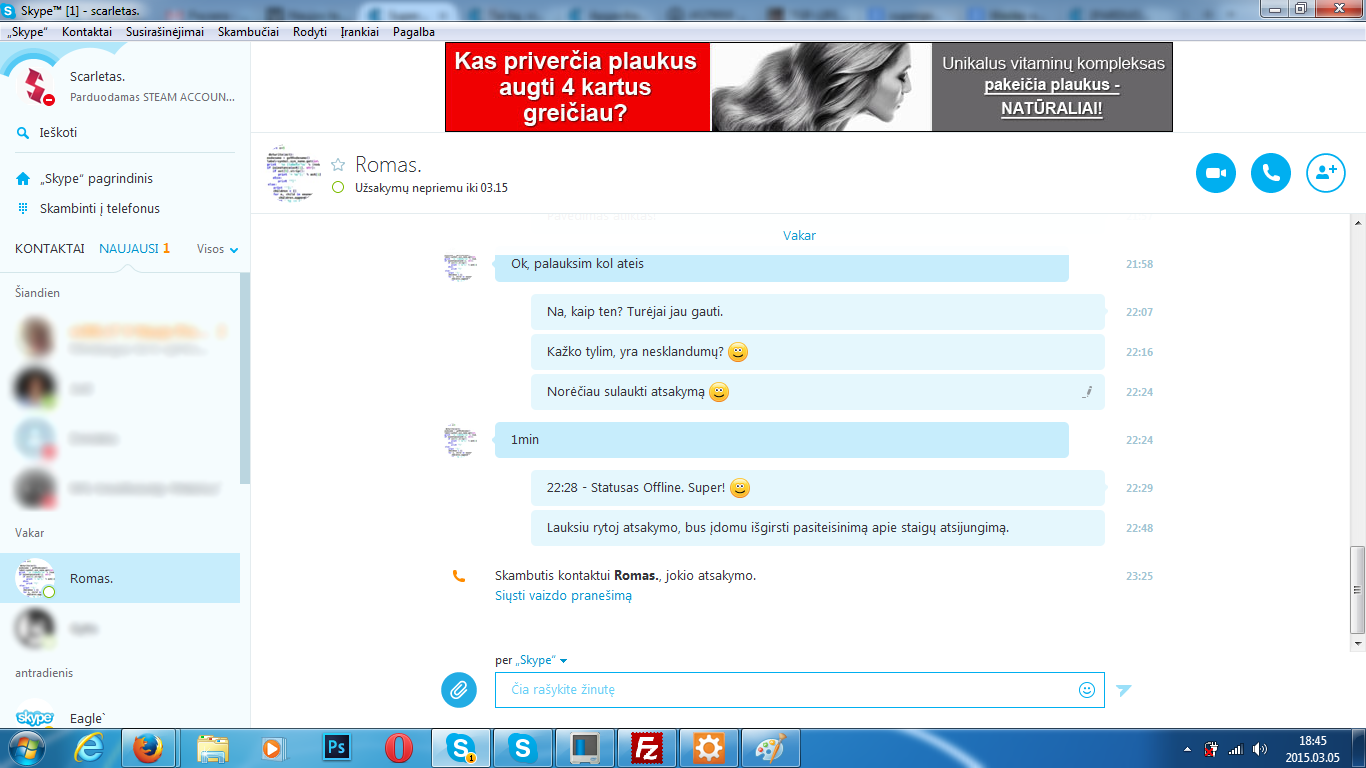
Task: Click Siųsti vaizdo pranešimą link
Action: (563, 595)
